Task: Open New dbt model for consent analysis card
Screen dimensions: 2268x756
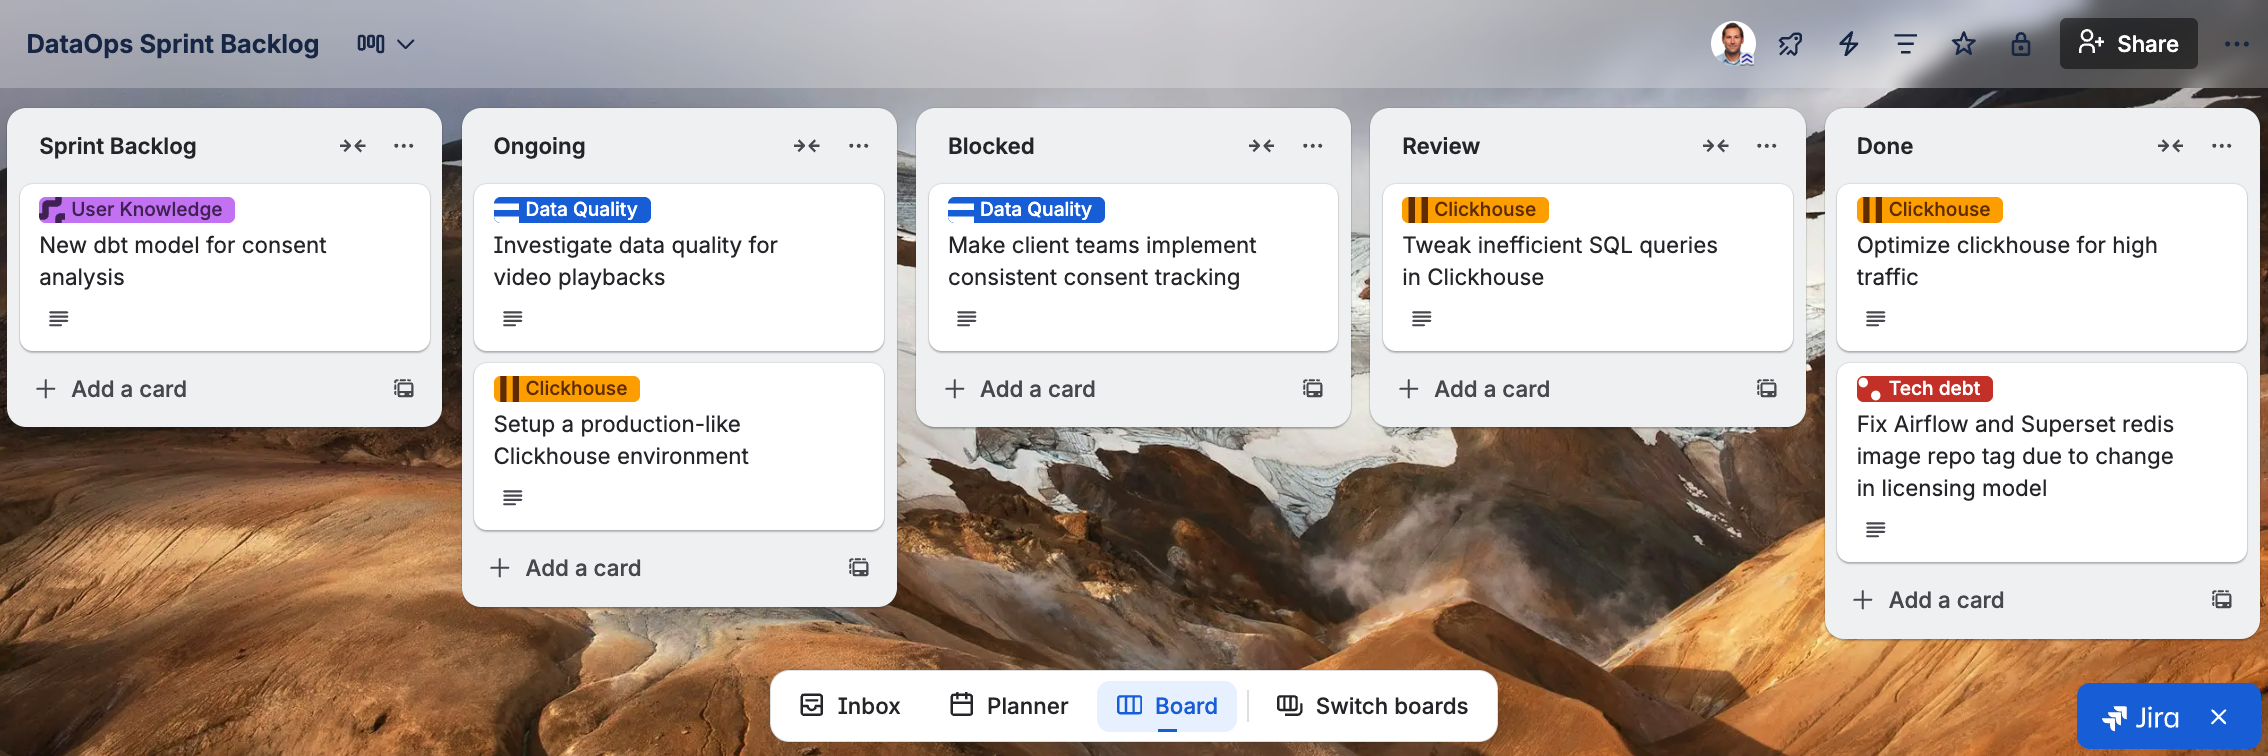Action: (x=225, y=267)
